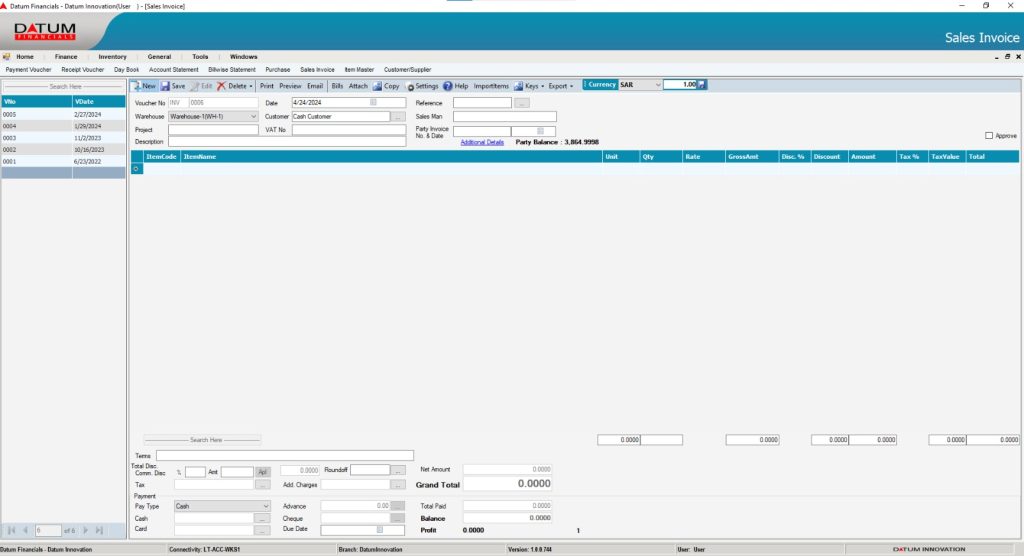Open Customer/Supplier shortcut
The image size is (1024, 556).
[x=408, y=69]
